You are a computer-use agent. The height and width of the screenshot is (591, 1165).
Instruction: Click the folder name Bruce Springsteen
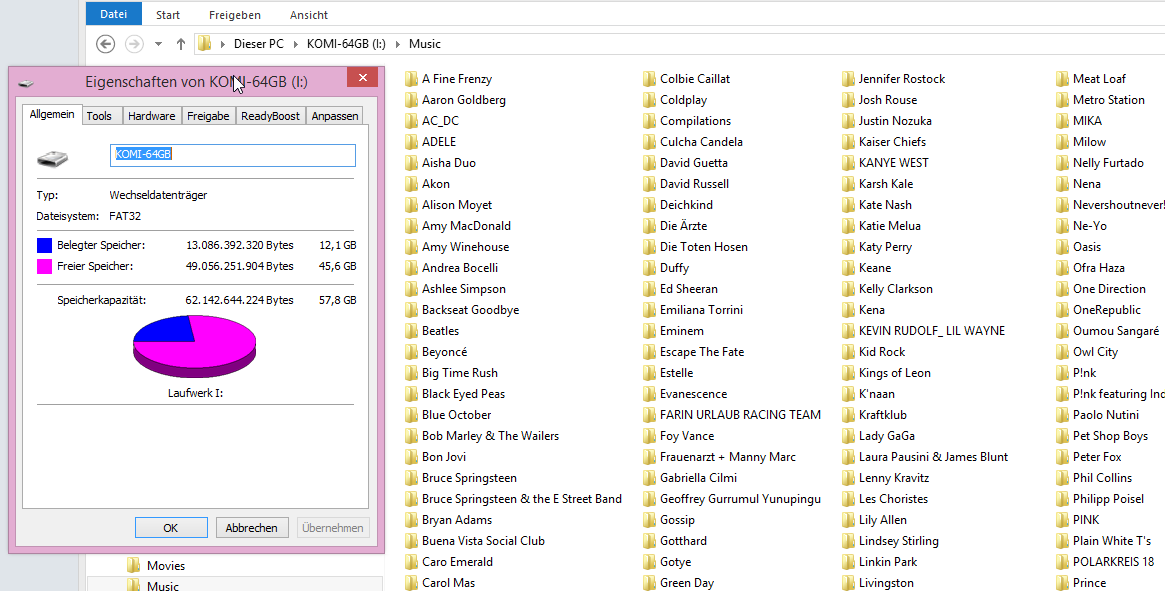pyautogui.click(x=470, y=478)
